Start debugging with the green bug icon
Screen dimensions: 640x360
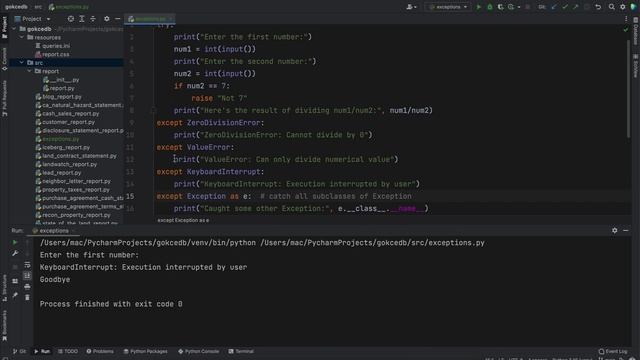pyautogui.click(x=490, y=7)
